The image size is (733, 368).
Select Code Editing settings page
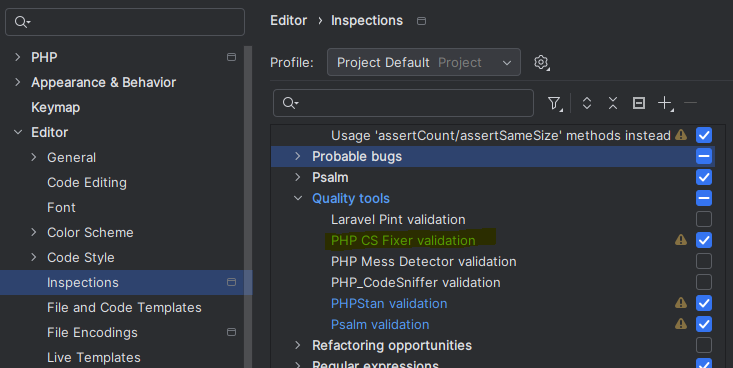coord(87,182)
